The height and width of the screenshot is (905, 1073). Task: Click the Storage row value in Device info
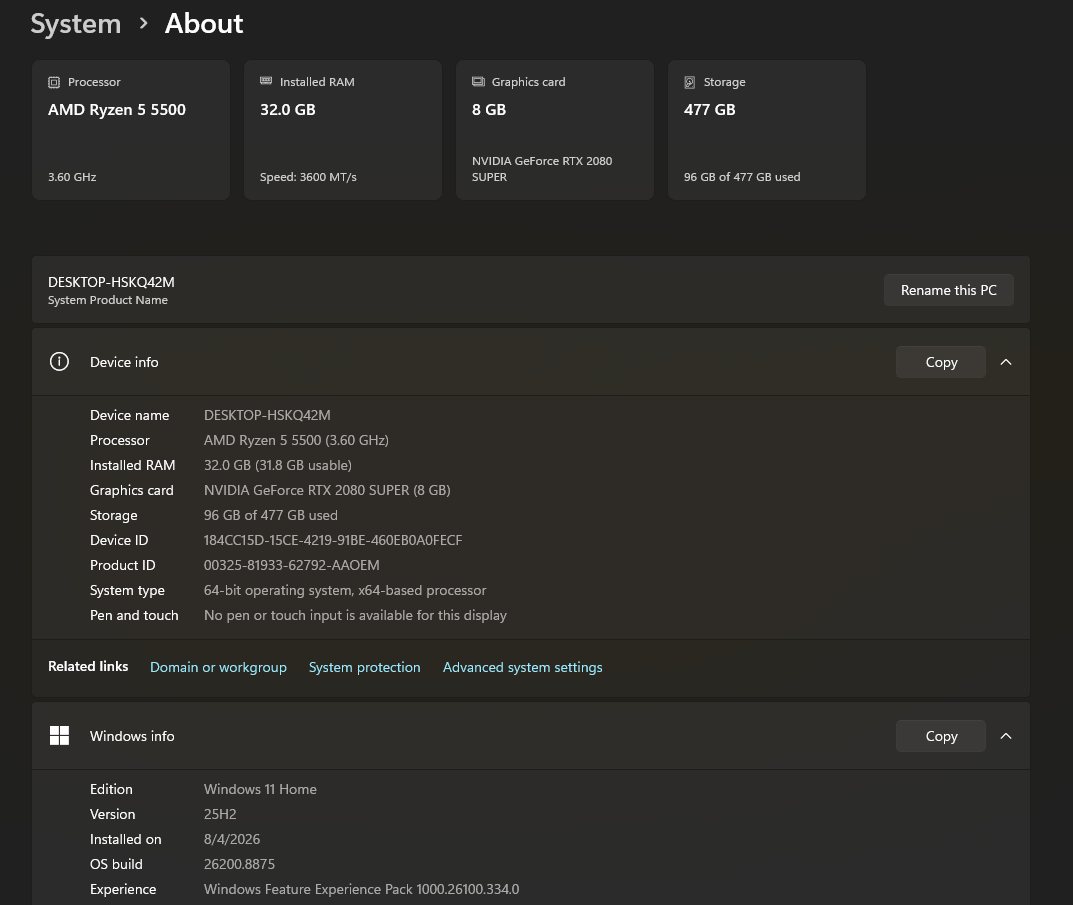(x=270, y=515)
